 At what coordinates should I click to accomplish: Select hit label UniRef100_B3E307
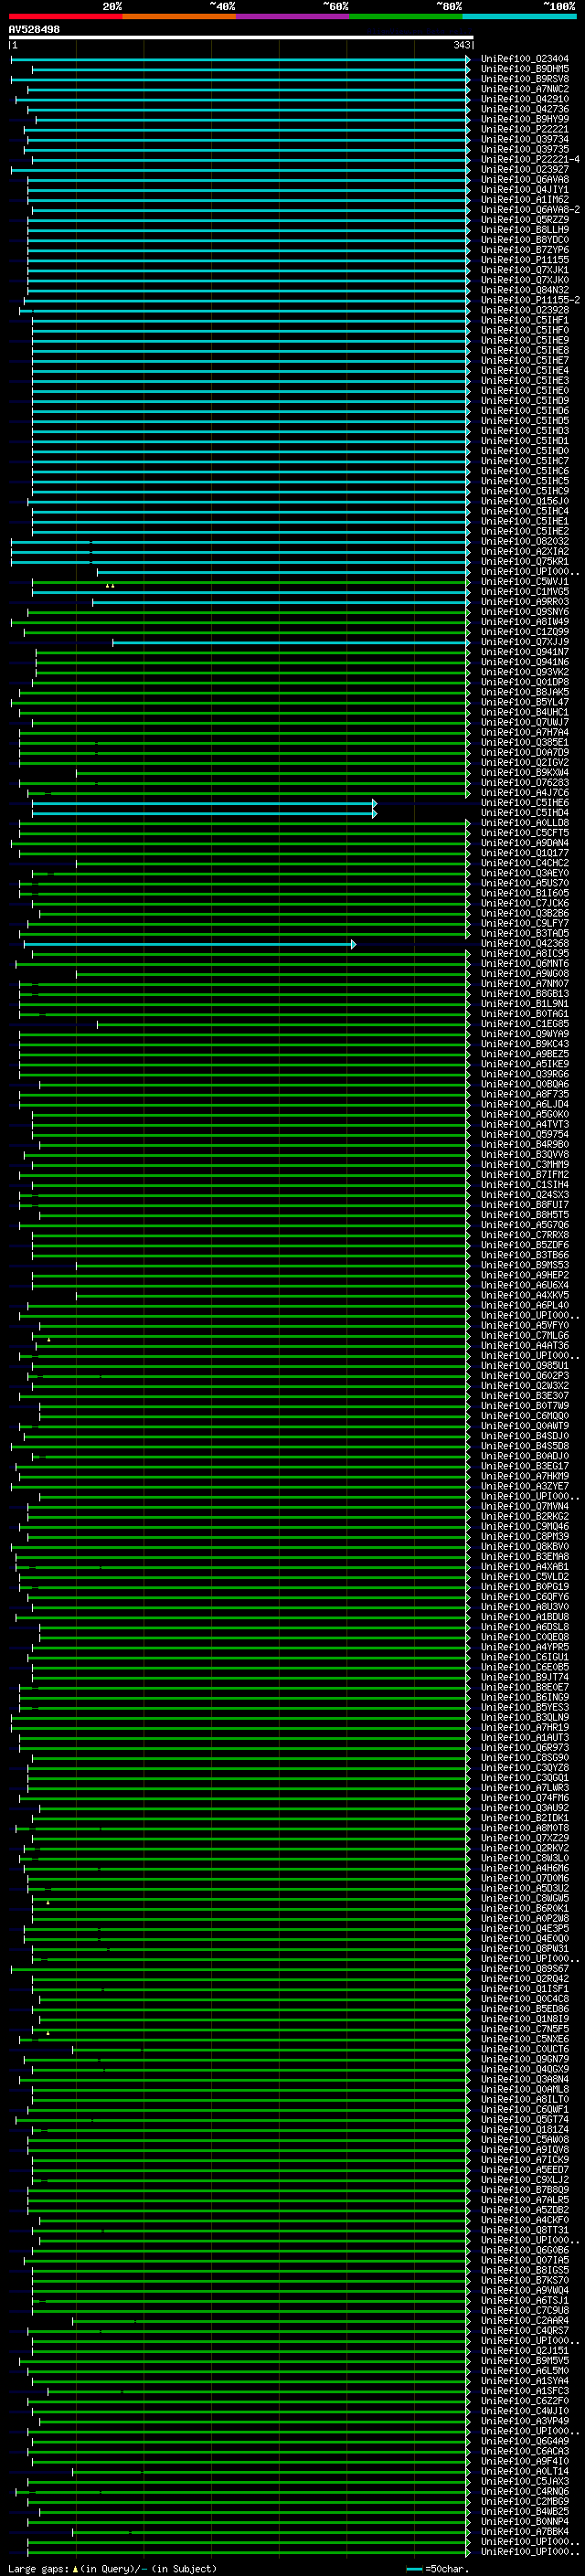(x=525, y=1396)
